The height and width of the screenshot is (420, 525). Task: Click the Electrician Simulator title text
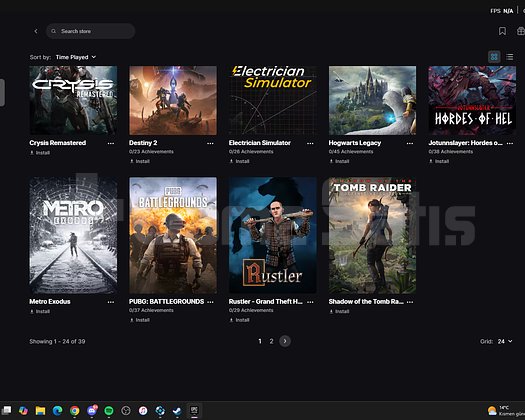[260, 143]
